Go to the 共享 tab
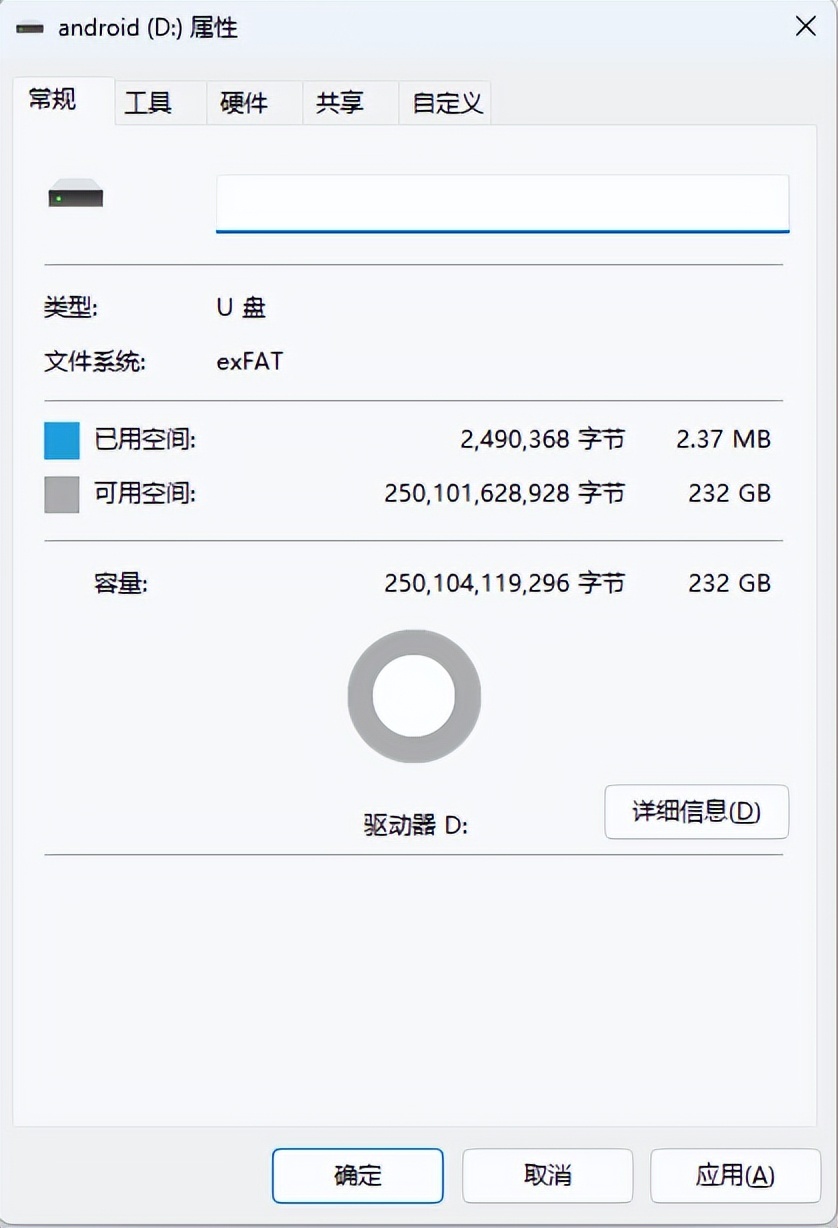Viewport: 838px width, 1228px height. pos(340,103)
